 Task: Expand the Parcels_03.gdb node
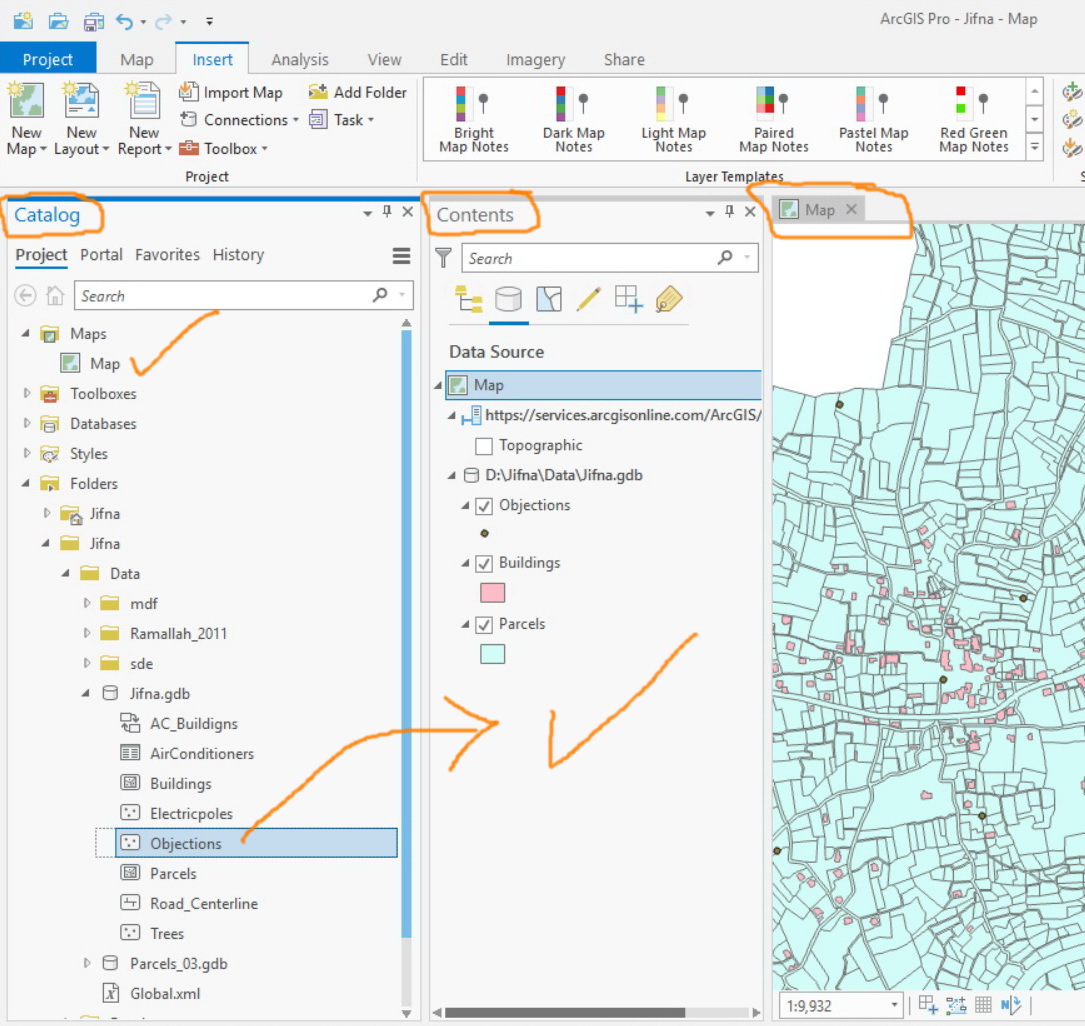click(86, 963)
